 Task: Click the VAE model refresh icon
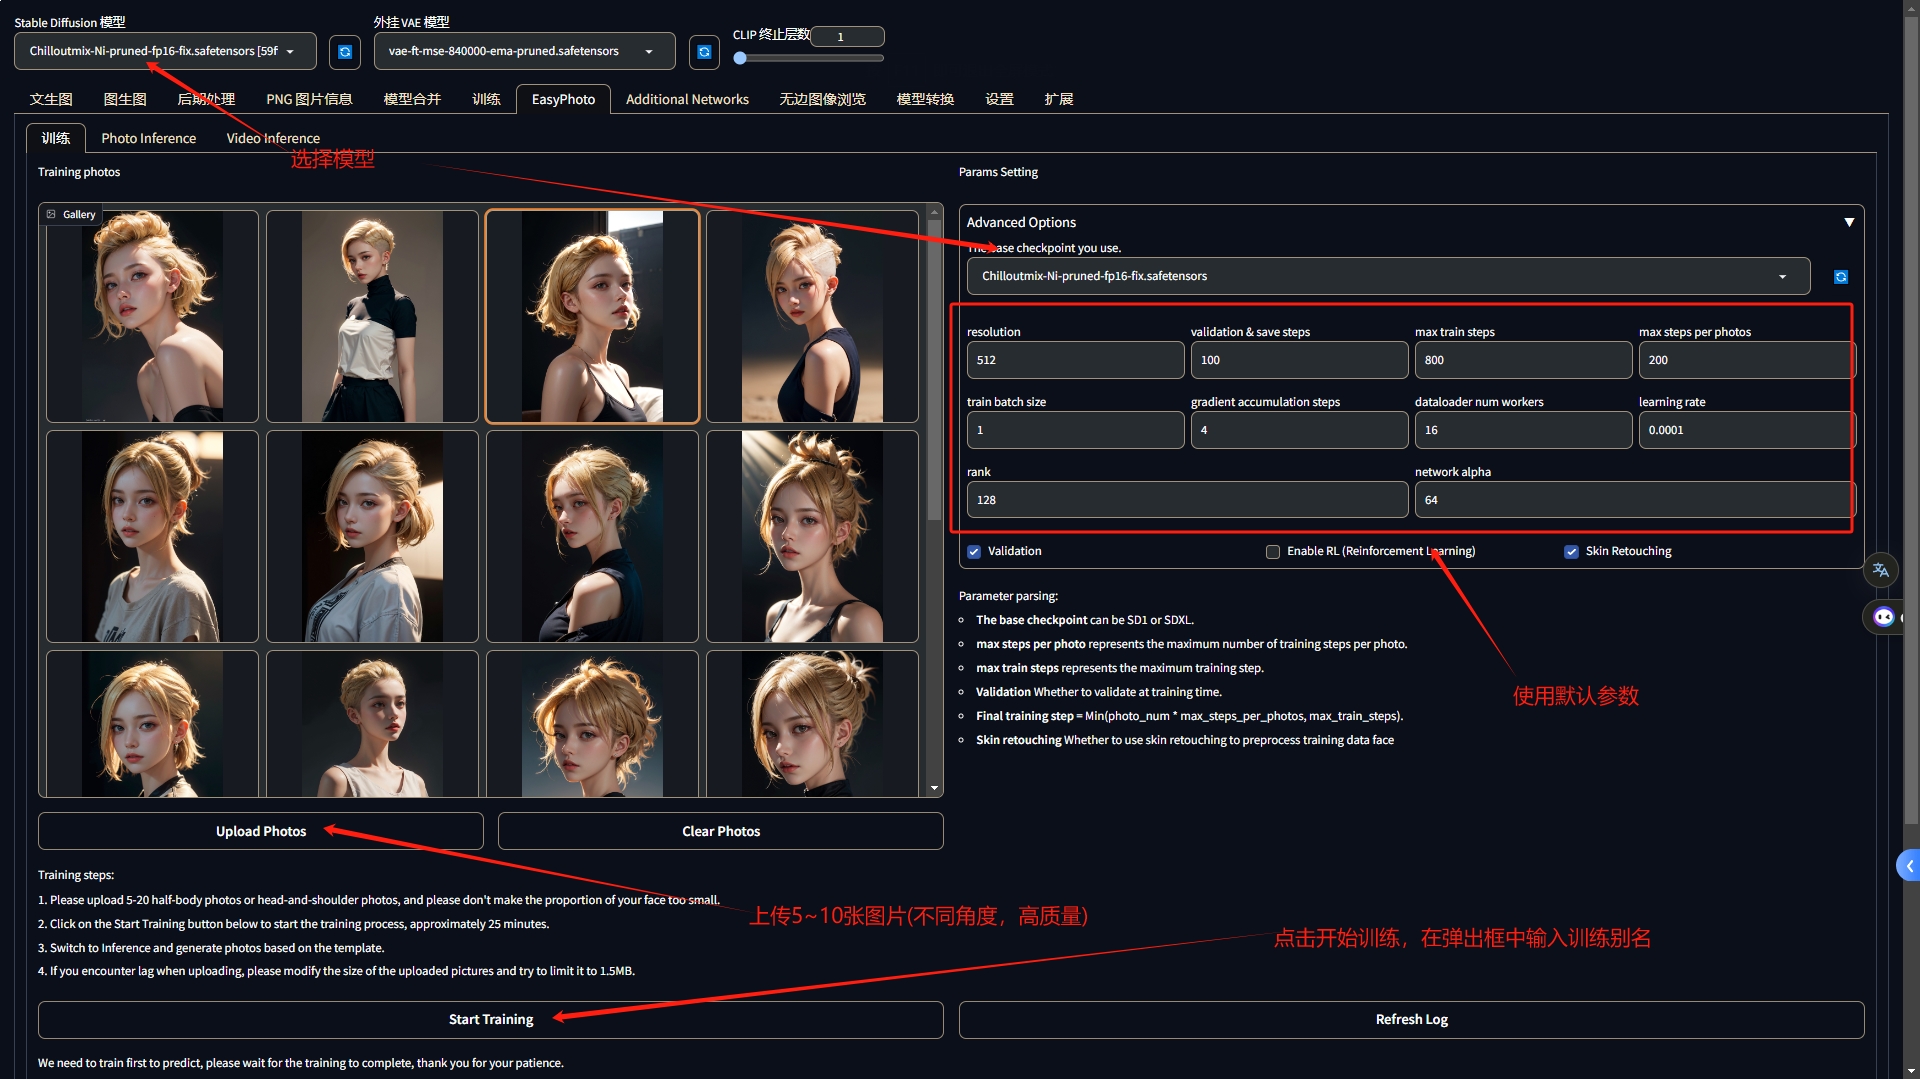704,52
